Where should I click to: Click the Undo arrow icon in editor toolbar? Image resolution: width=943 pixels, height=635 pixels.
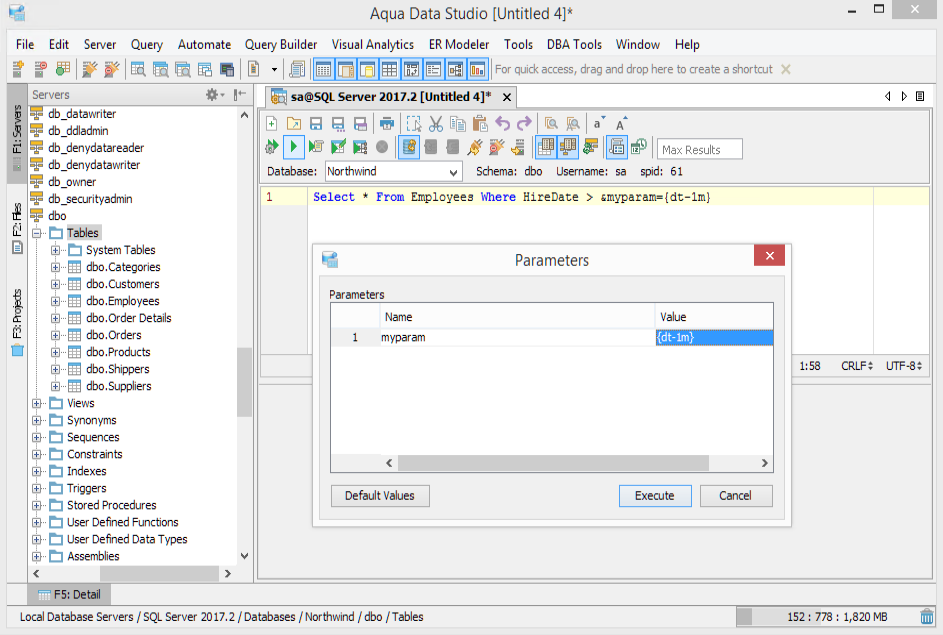click(x=502, y=124)
